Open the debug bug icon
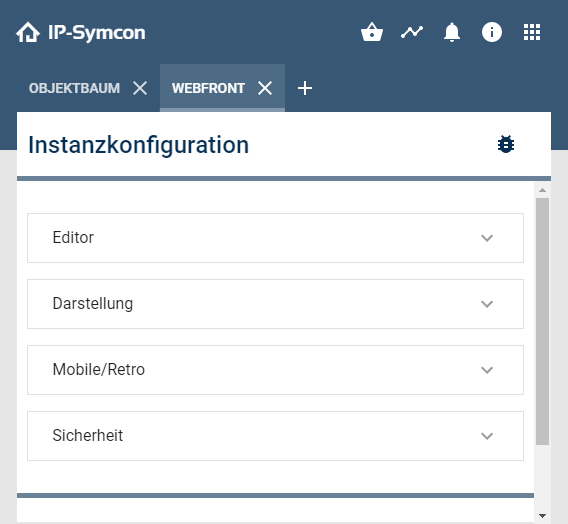Screen dimensions: 568x524 coord(506,144)
